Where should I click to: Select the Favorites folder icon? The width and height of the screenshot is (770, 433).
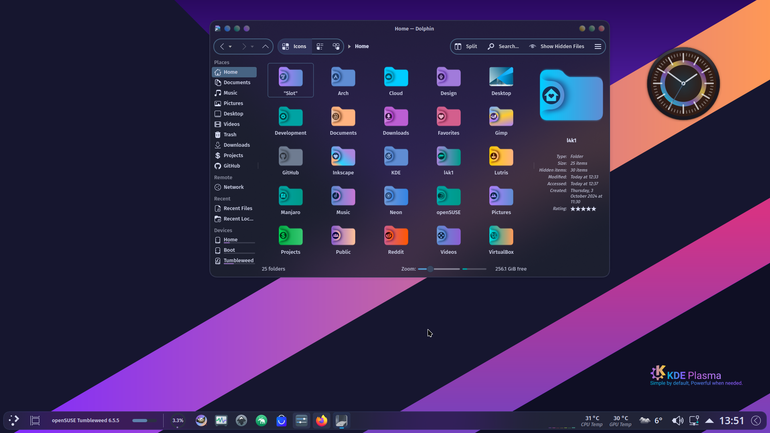point(448,117)
